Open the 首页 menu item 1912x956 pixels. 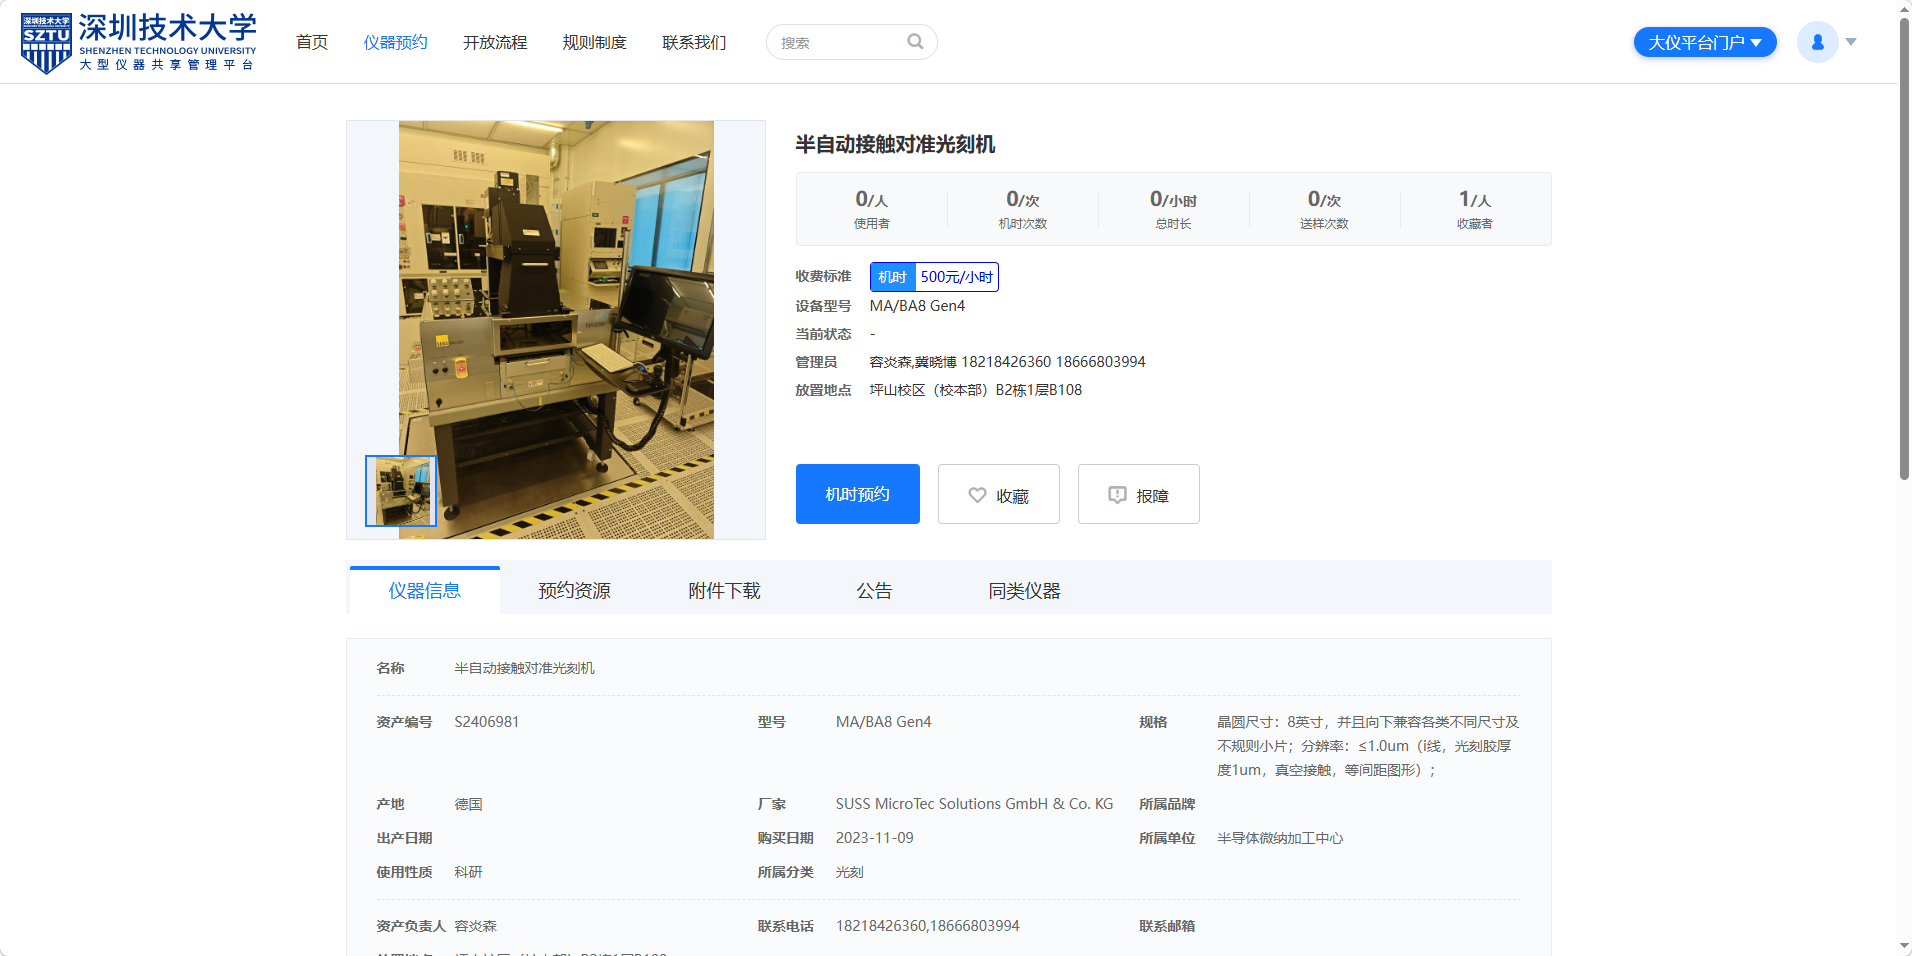[312, 42]
